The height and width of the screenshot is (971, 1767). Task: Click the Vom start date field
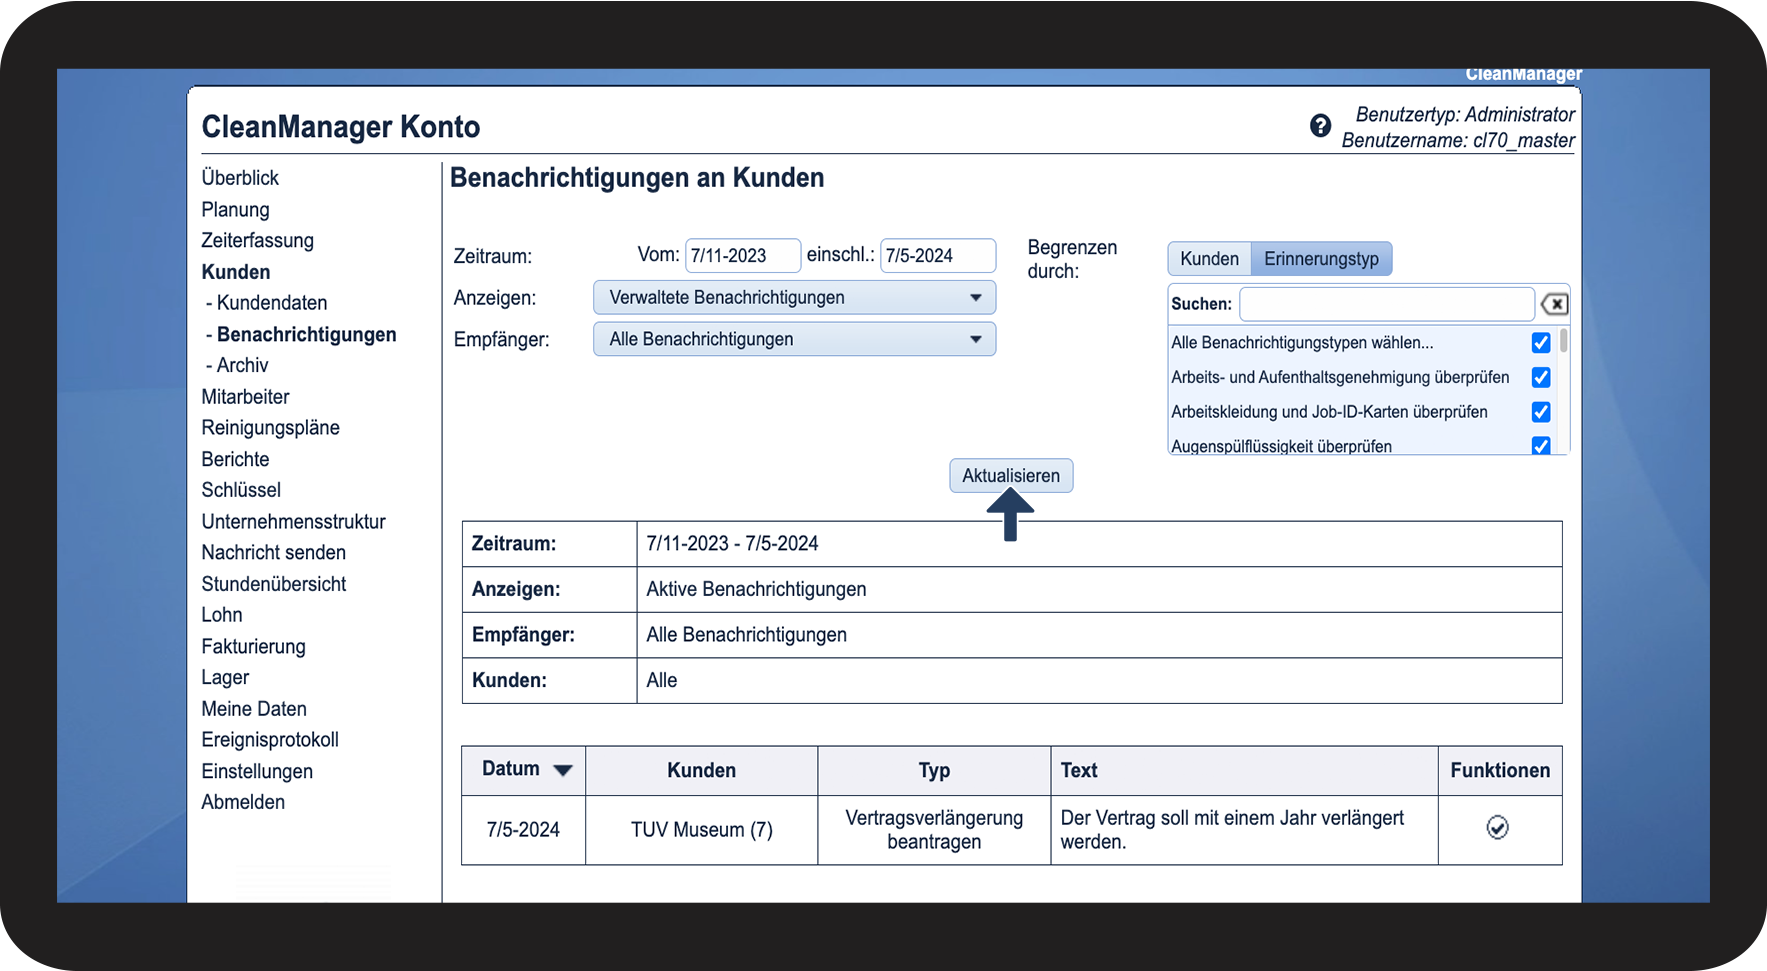tap(742, 256)
